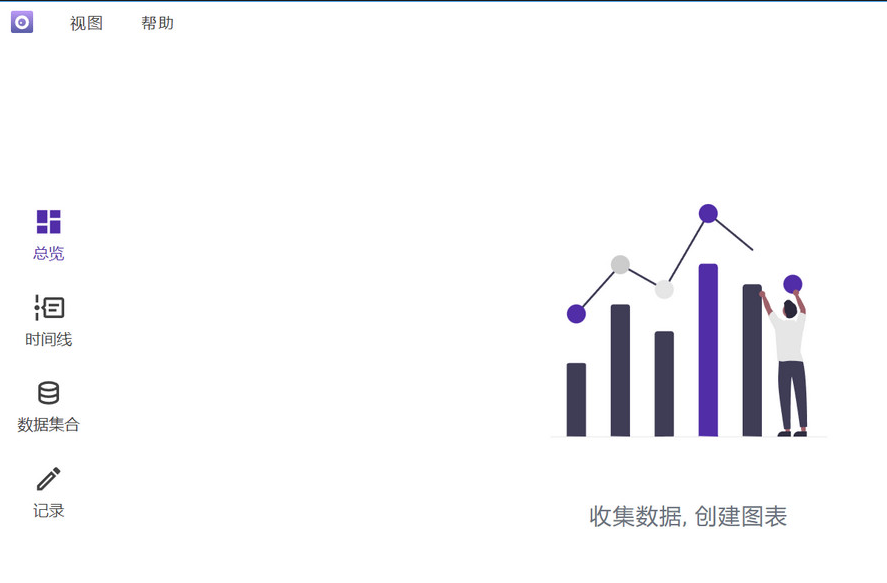Open the 记录 pencil icon
887x583 pixels.
pos(49,479)
